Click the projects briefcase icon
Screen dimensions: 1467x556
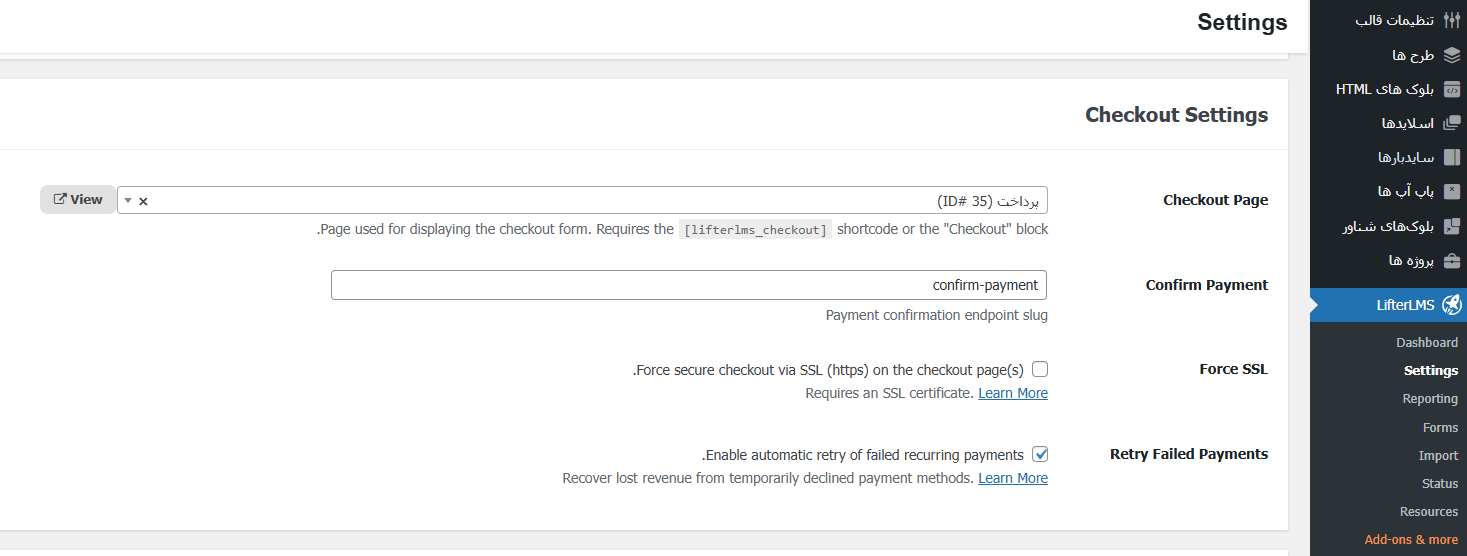(1452, 260)
